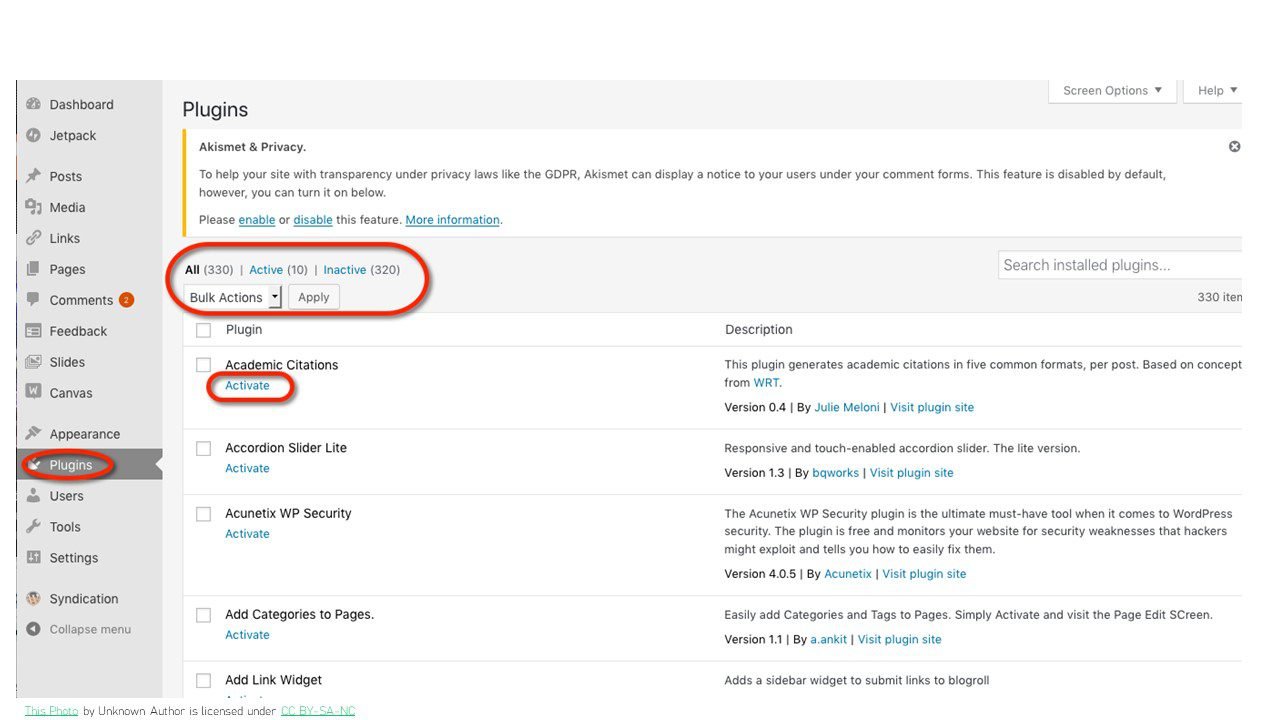1280x720 pixels.
Task: Filter plugins by All (330)
Action: [x=209, y=270]
